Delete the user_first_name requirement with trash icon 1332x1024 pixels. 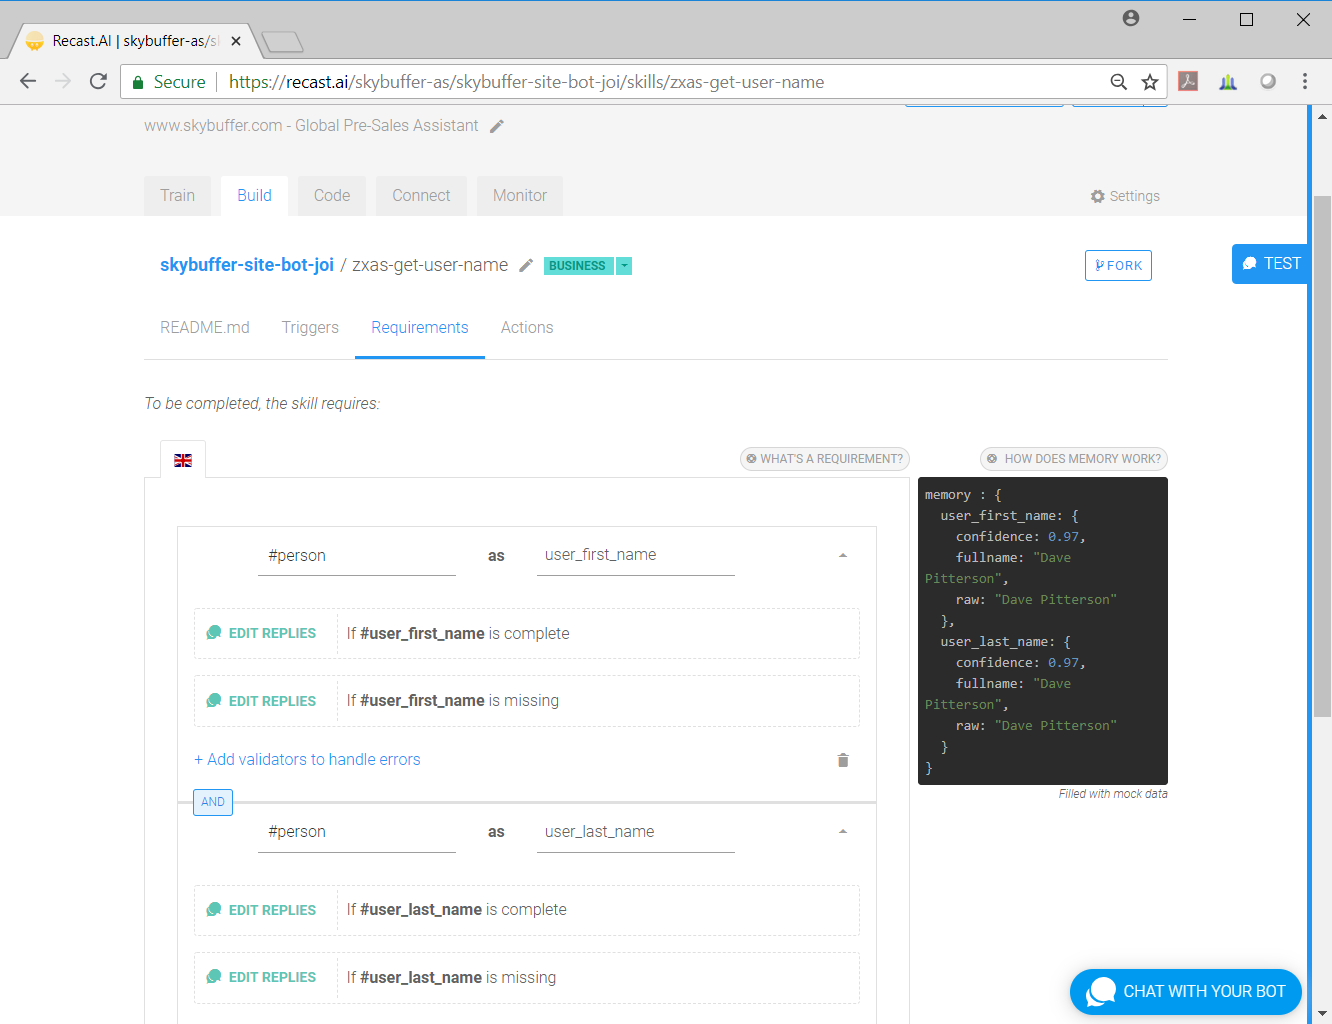coord(843,760)
